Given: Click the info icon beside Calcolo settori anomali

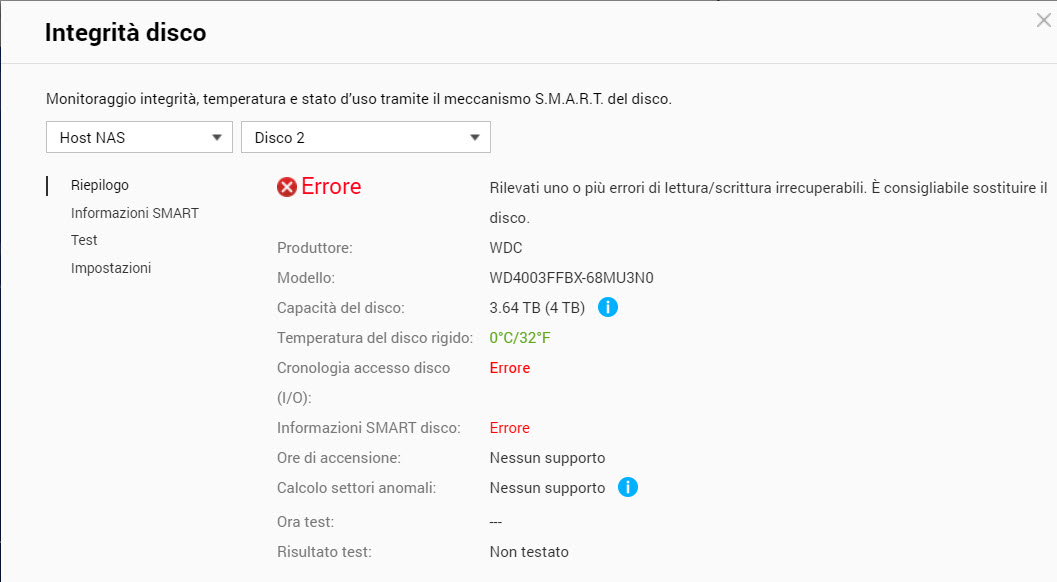Looking at the screenshot, I should point(628,488).
